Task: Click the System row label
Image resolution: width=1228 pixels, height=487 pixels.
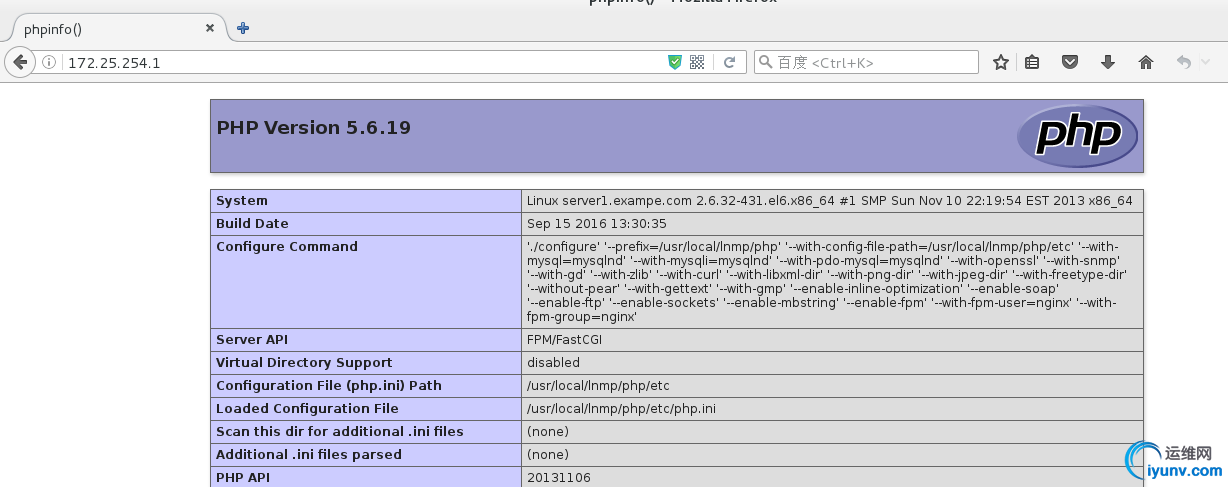Action: coord(242,201)
